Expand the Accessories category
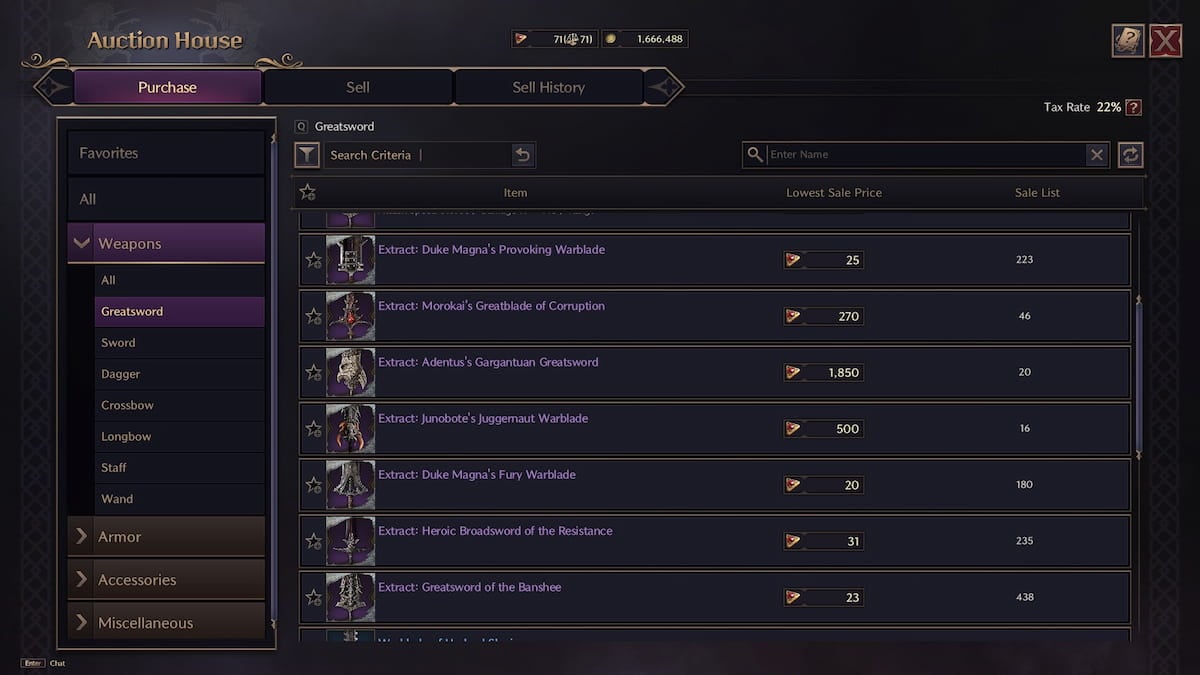Image resolution: width=1200 pixels, height=675 pixels. [82, 579]
